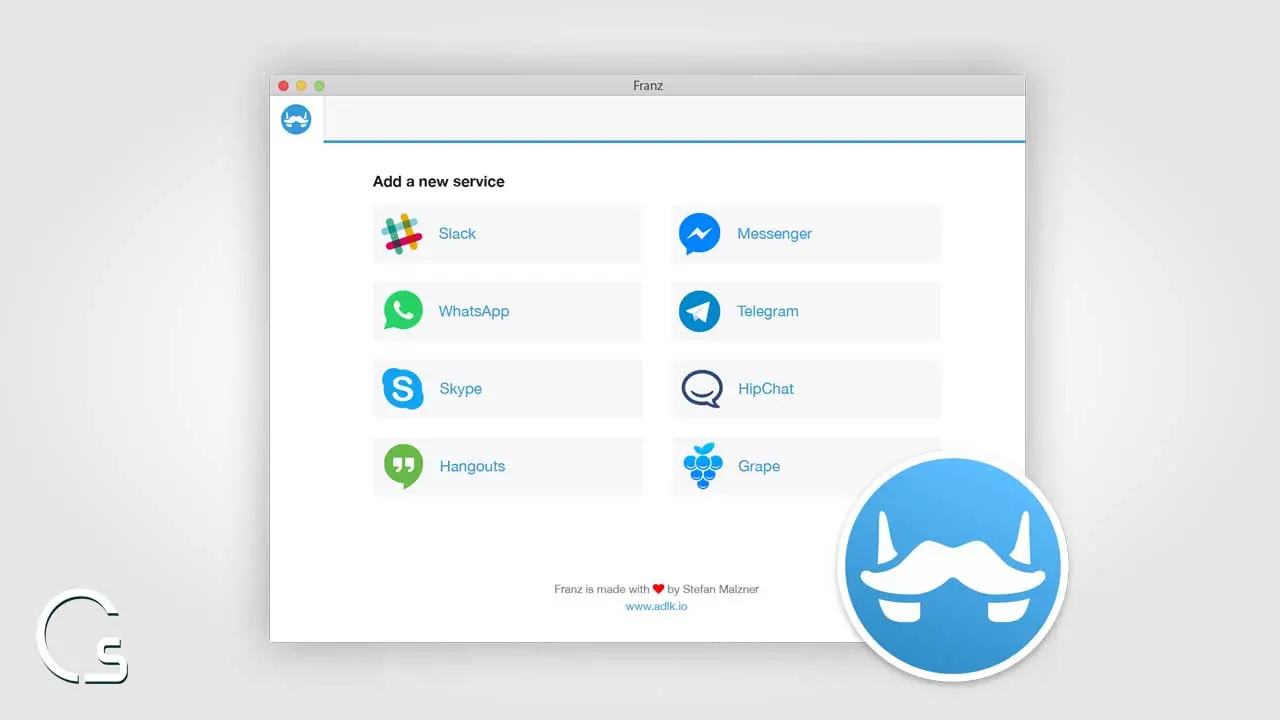Add the HipChat service

[x=806, y=389]
